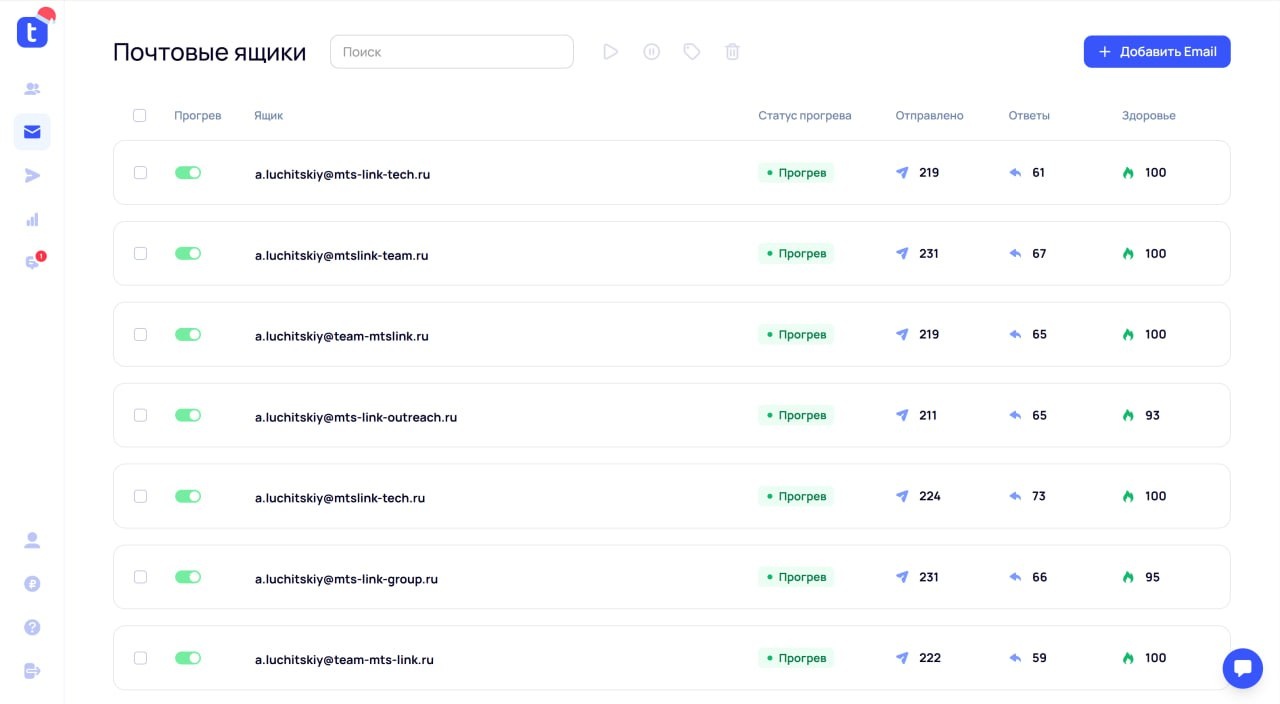The width and height of the screenshot is (1280, 704).
Task: Open the ruble billing icon in sidebar
Action: coord(32,584)
